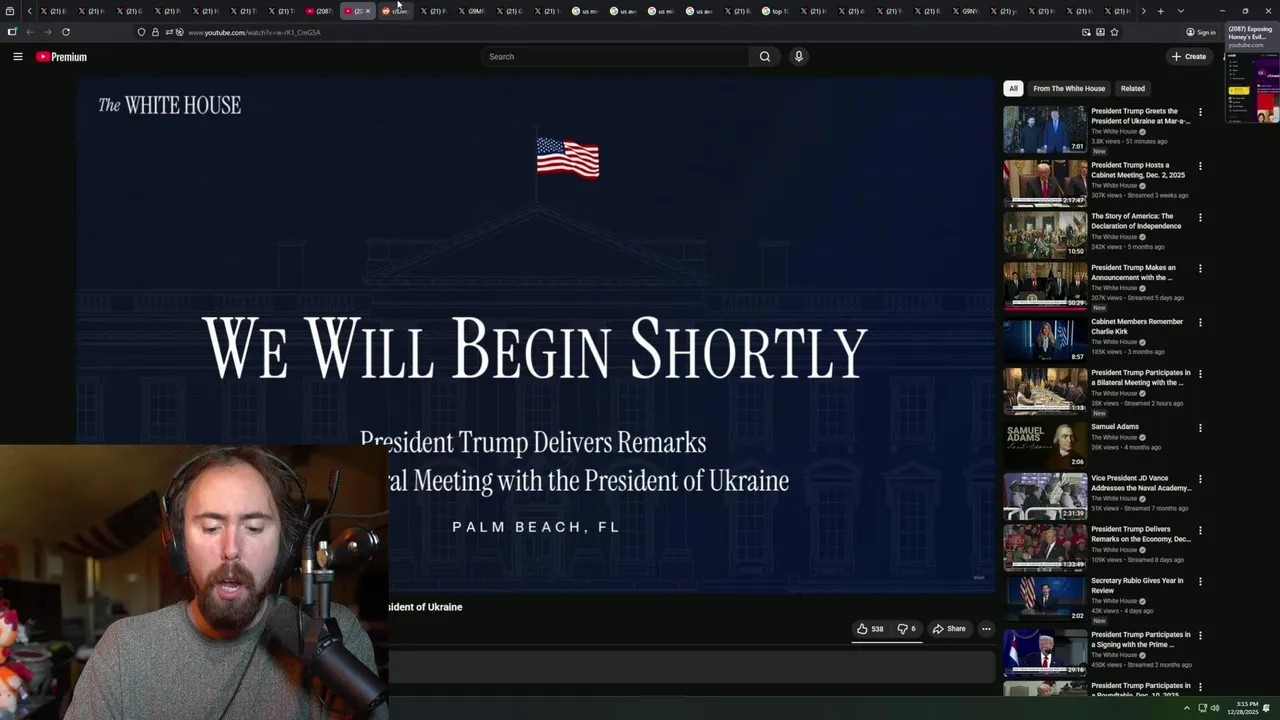The width and height of the screenshot is (1280, 720).
Task: Click the YouTube search input field
Action: pos(616,57)
